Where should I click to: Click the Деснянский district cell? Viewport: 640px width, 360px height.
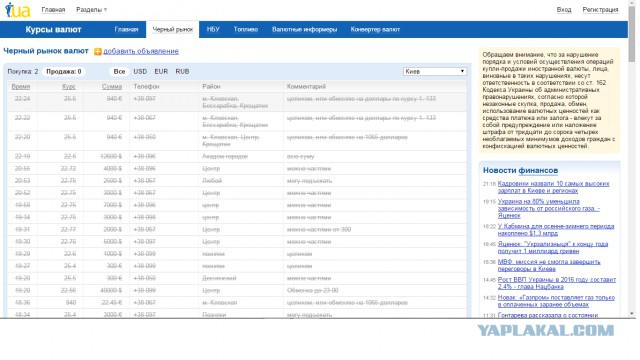coord(219,278)
